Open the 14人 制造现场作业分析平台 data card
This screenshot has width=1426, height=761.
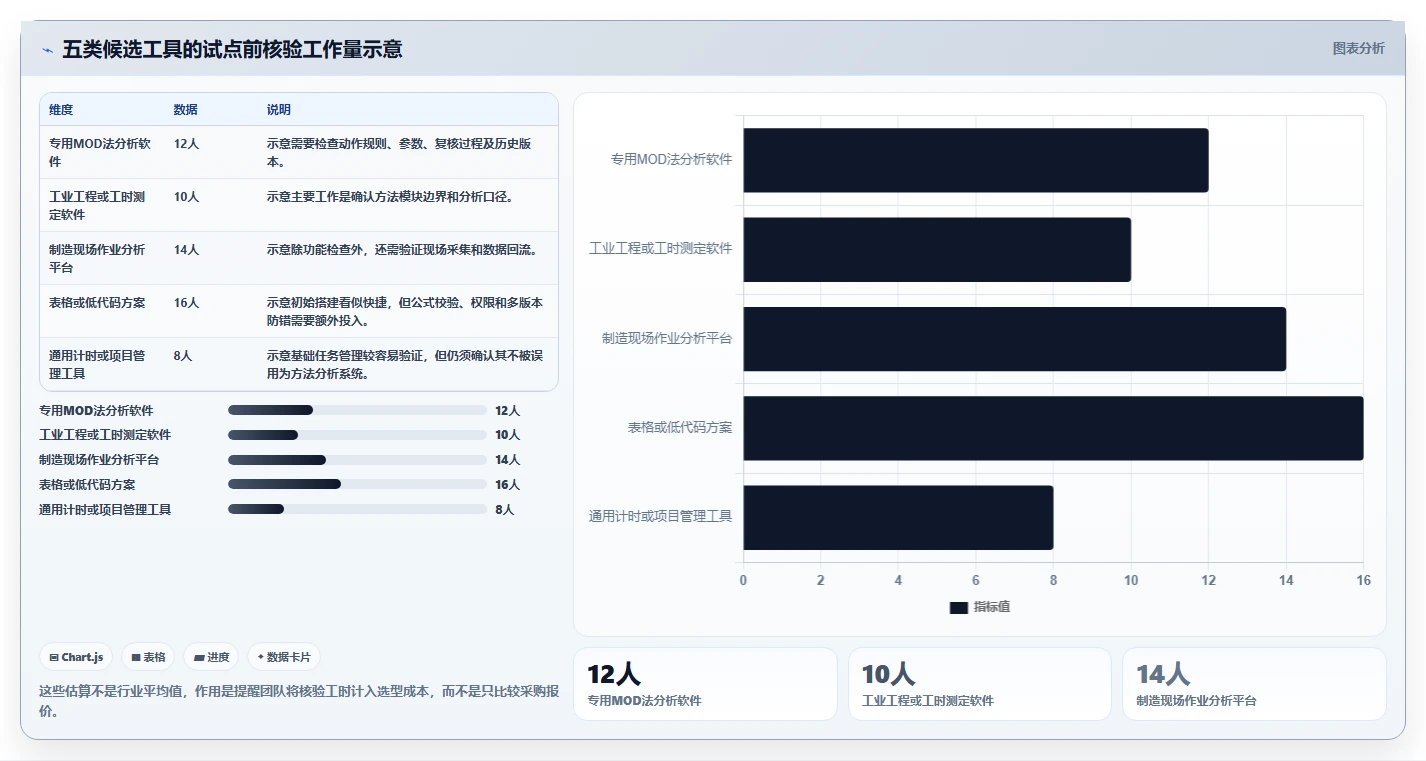point(1254,684)
